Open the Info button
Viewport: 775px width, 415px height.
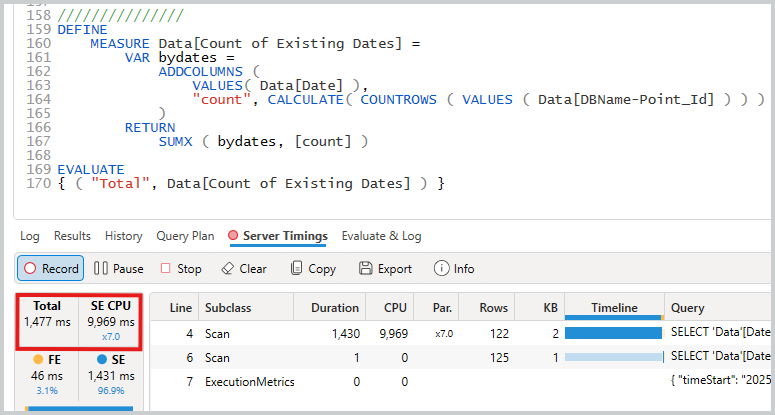454,268
